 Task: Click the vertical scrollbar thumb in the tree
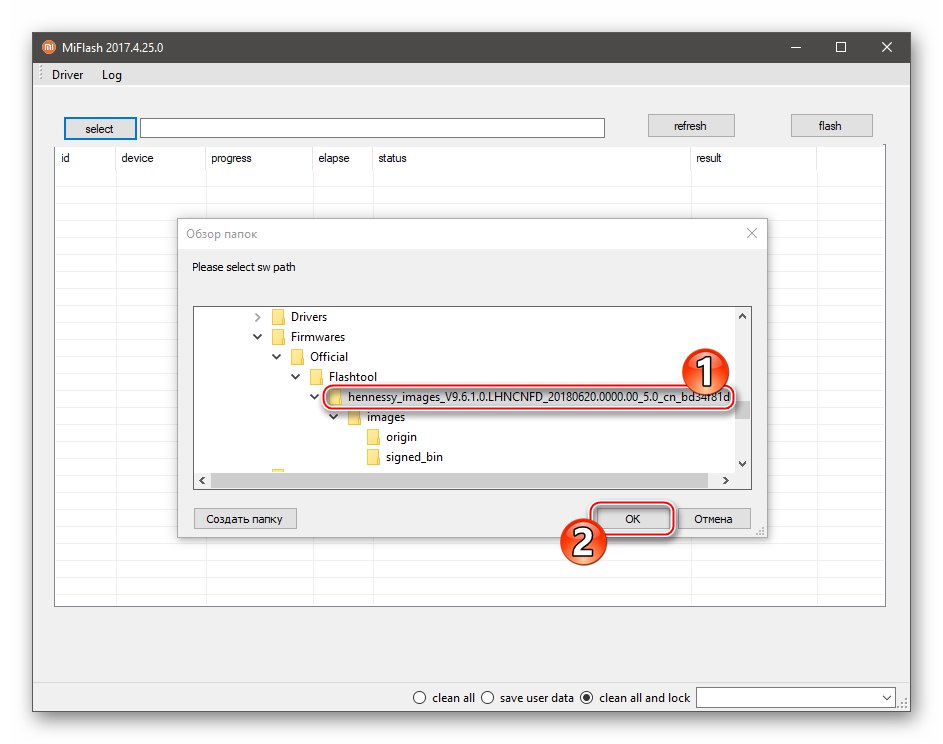(743, 410)
